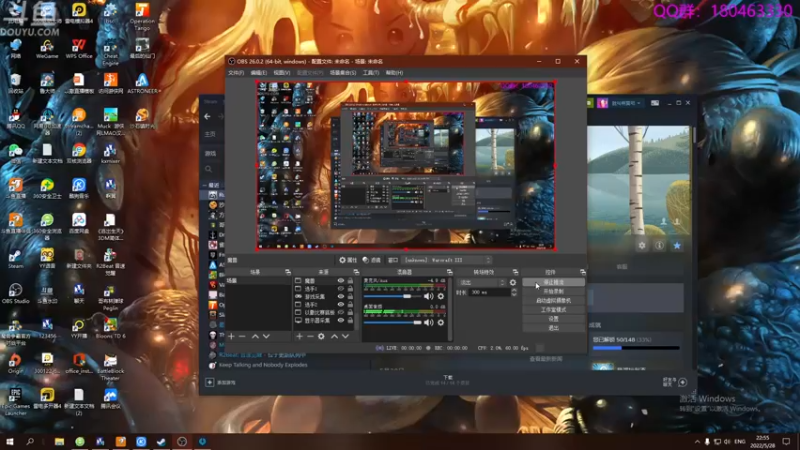
Task: Open the File (文件) menu in OBS
Action: click(236, 73)
